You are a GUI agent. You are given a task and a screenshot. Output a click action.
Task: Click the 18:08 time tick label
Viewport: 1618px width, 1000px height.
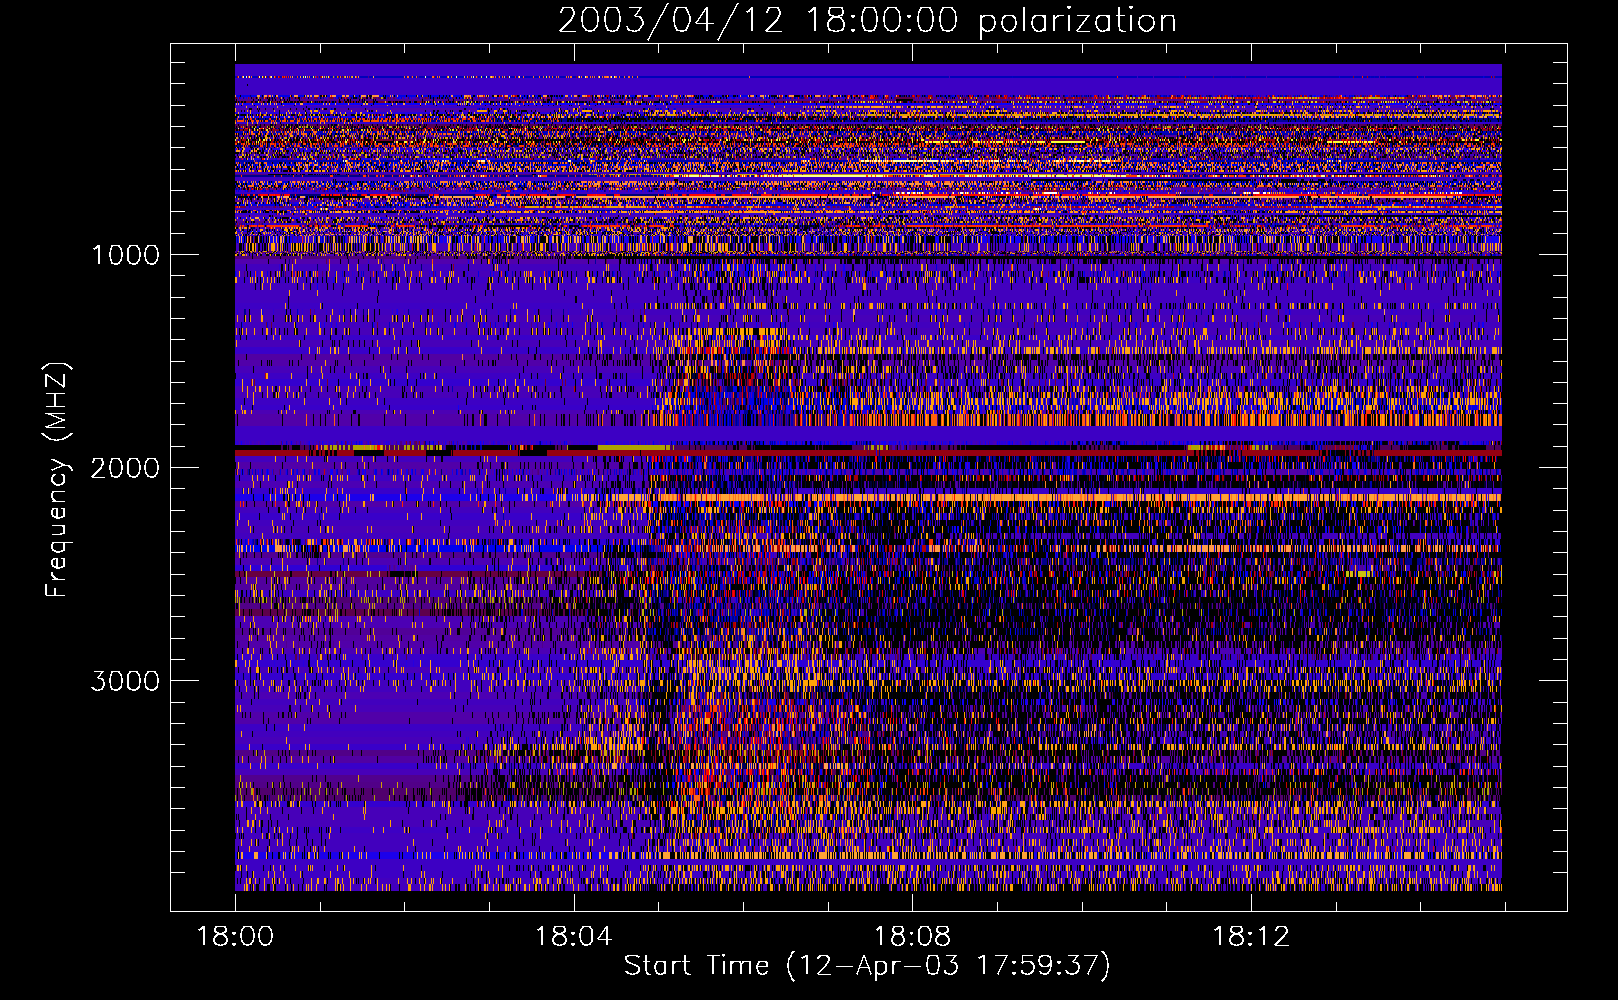pyautogui.click(x=912, y=936)
